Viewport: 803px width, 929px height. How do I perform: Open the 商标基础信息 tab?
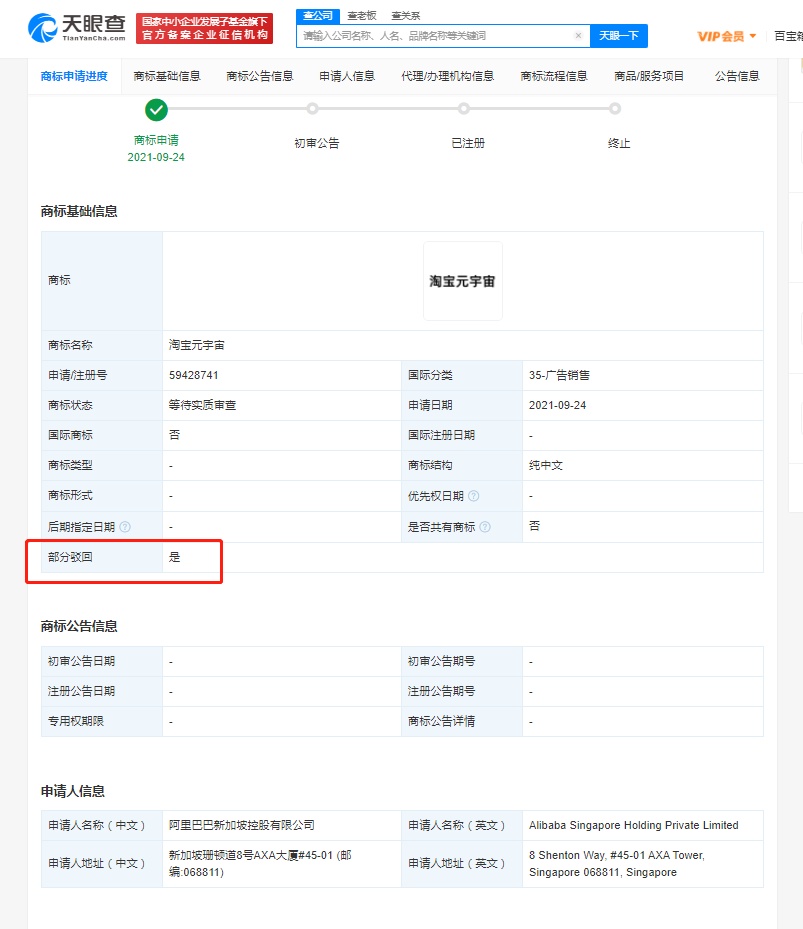[x=167, y=76]
